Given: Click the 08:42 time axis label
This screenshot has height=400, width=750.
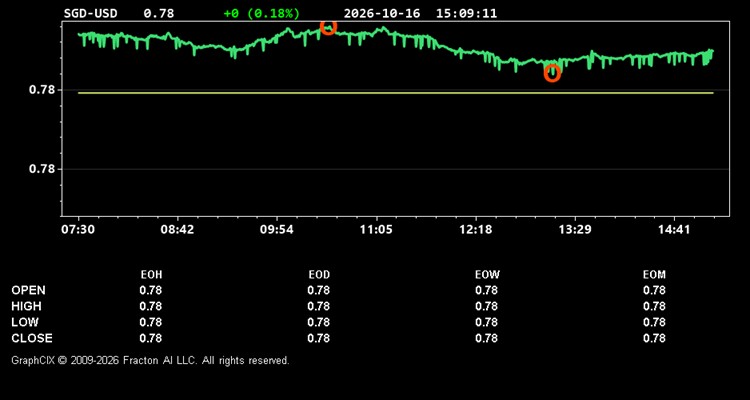Looking at the screenshot, I should click(x=177, y=230).
